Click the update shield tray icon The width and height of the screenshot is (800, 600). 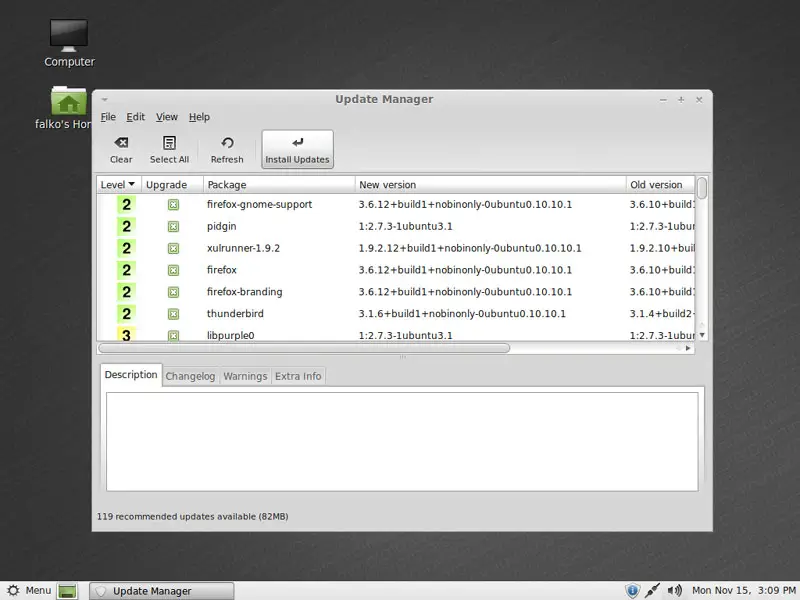632,591
